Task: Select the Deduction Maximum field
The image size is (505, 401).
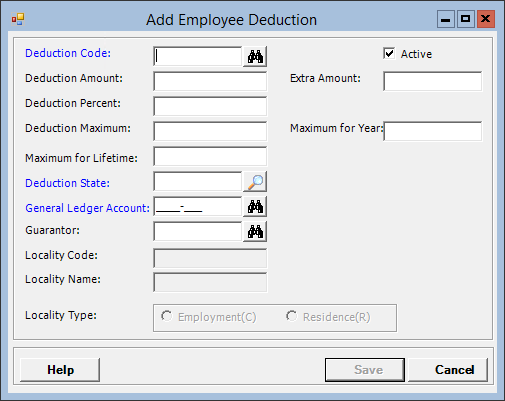Action: point(210,131)
